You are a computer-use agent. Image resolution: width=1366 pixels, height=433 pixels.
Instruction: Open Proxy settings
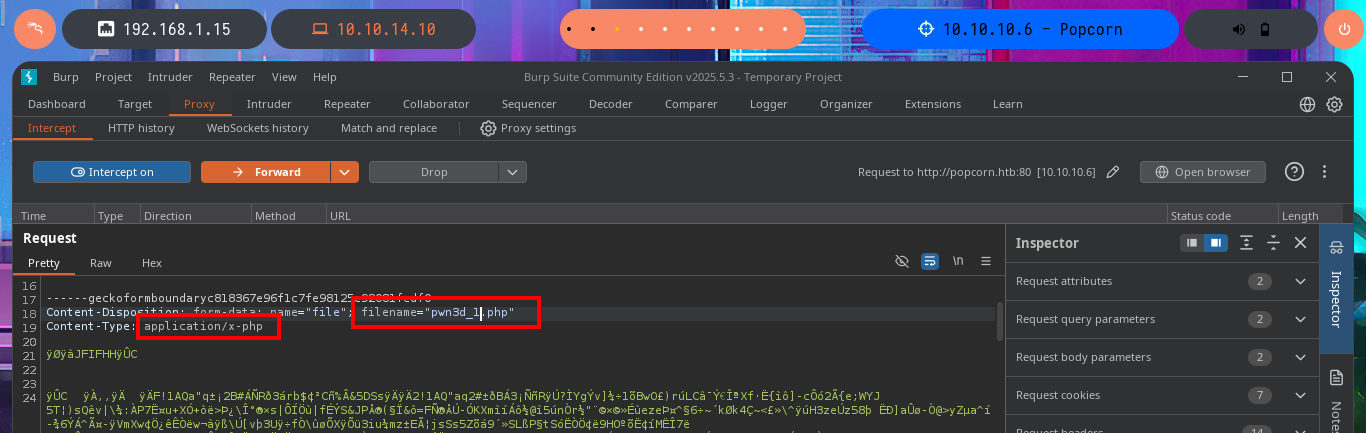point(528,128)
